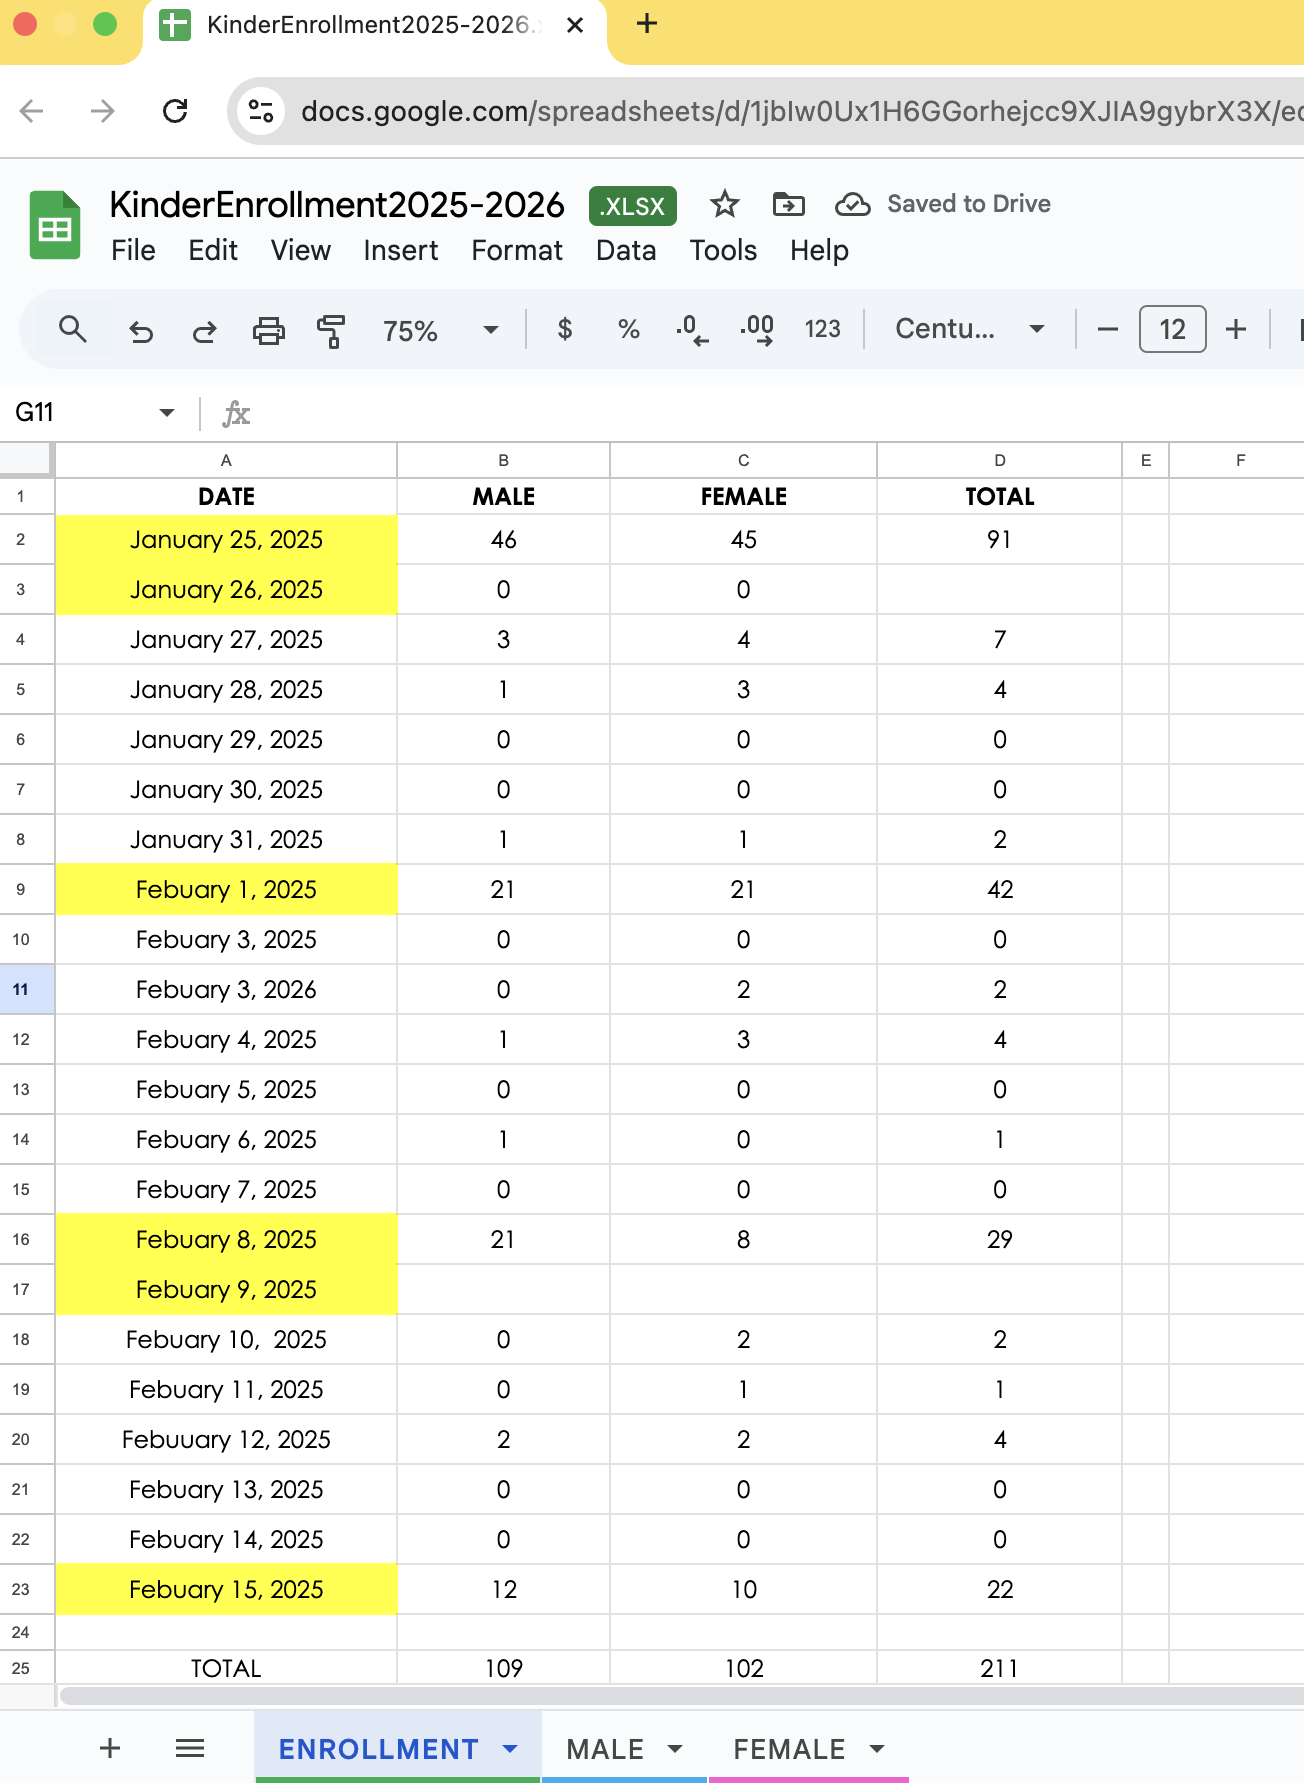Open ENROLLMENT sheet tab options arrow
Viewport: 1304px width, 1783px height.
click(510, 1748)
